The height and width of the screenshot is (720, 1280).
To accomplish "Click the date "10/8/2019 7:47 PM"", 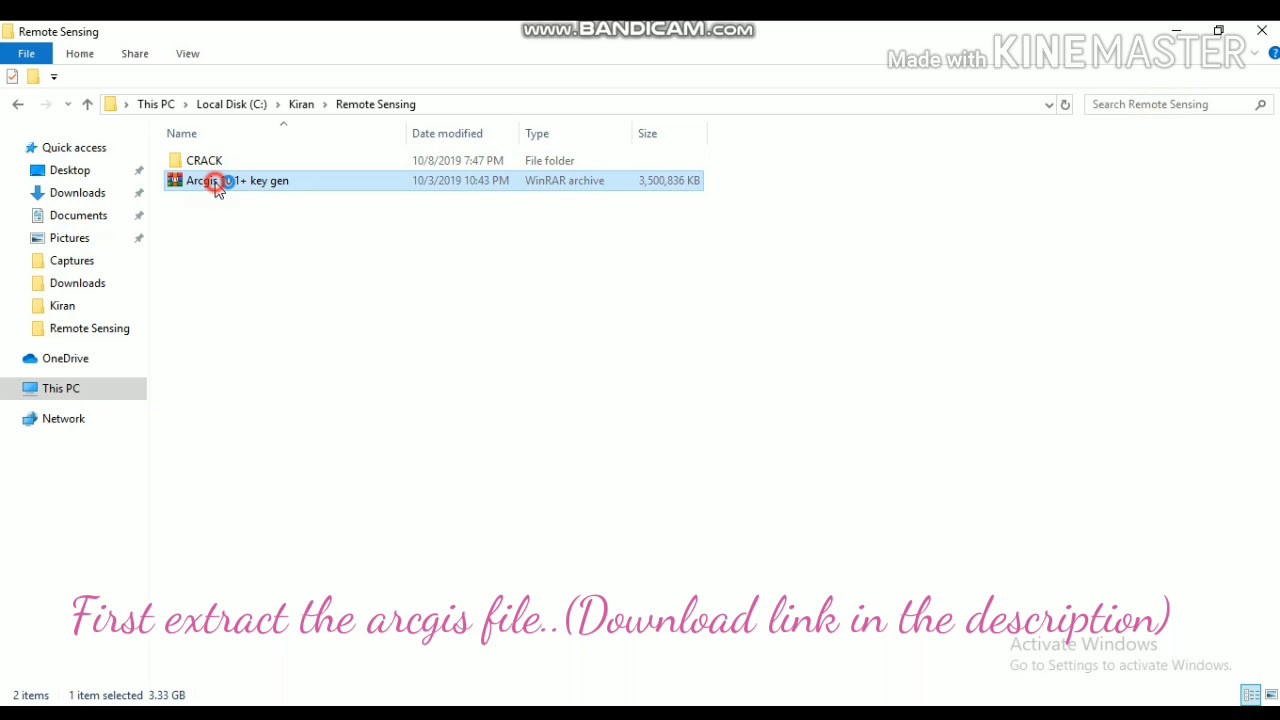I will (458, 160).
